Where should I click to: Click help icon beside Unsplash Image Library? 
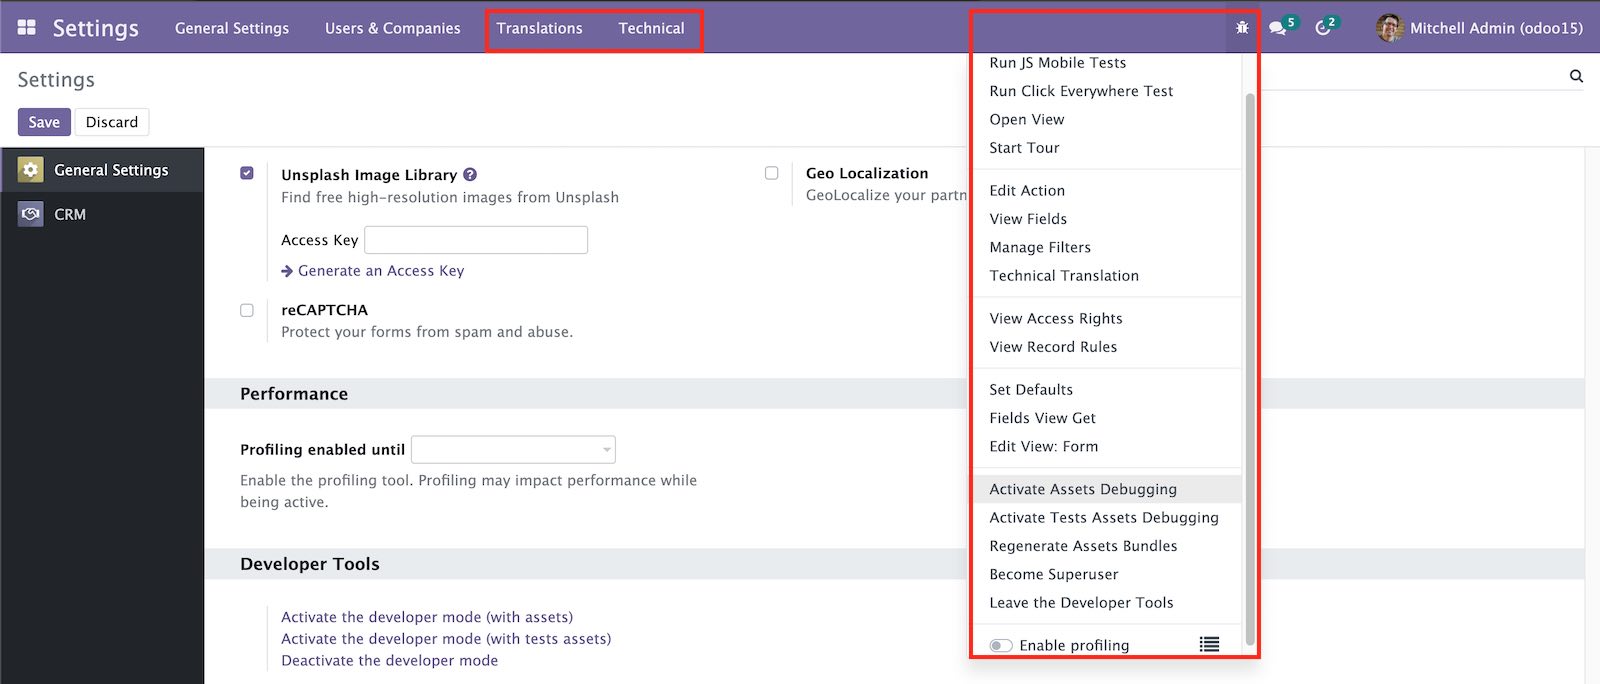[x=470, y=174]
